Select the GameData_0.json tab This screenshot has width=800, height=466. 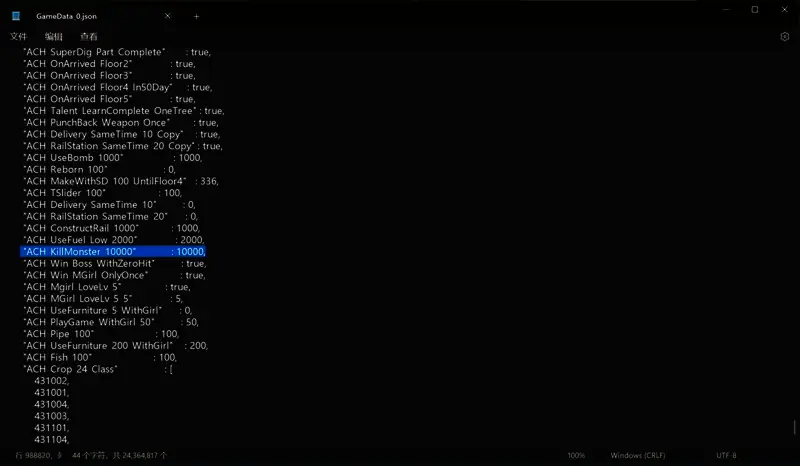(x=90, y=16)
